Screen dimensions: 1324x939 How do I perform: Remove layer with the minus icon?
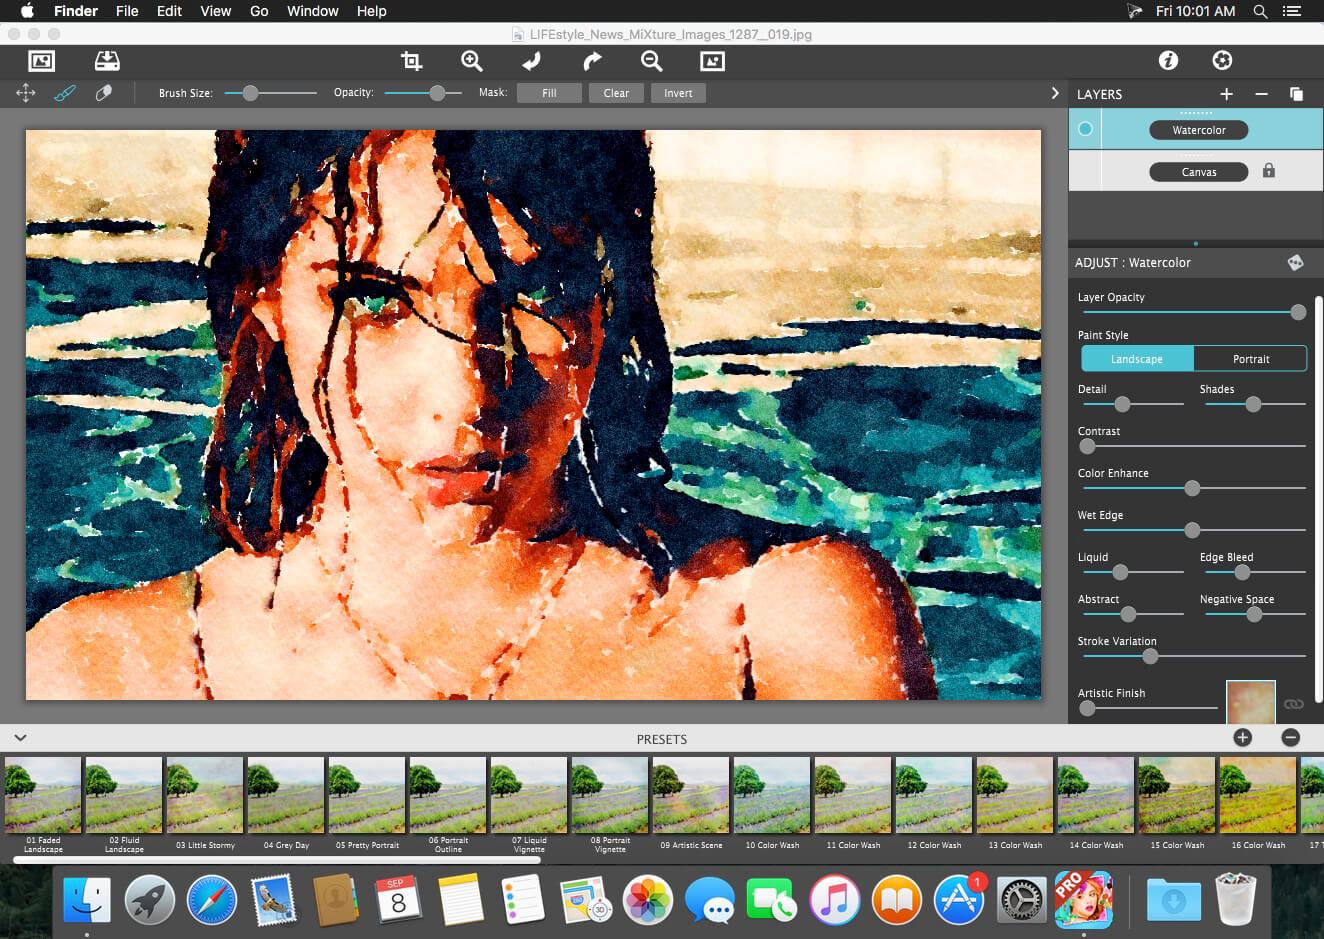[x=1261, y=94]
